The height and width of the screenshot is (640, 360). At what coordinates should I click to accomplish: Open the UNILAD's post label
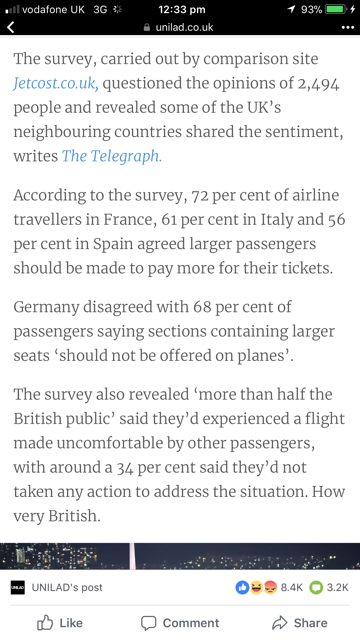point(67,587)
